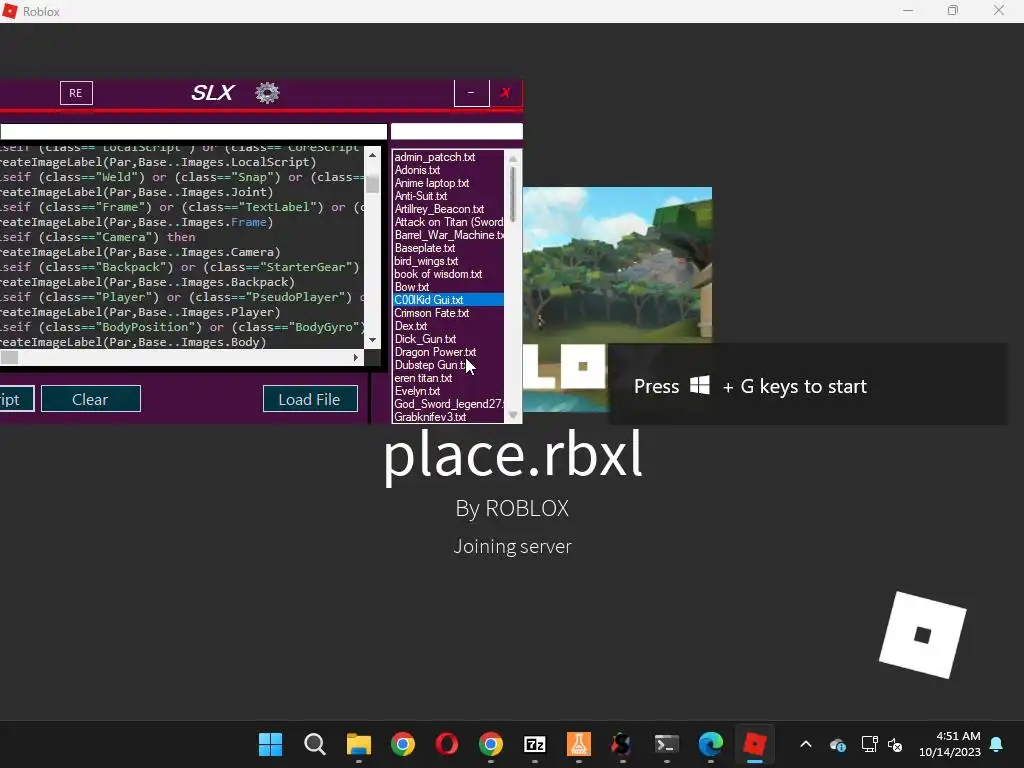Open Microsoft Edge from taskbar
Image resolution: width=1024 pixels, height=768 pixels.
coord(711,744)
